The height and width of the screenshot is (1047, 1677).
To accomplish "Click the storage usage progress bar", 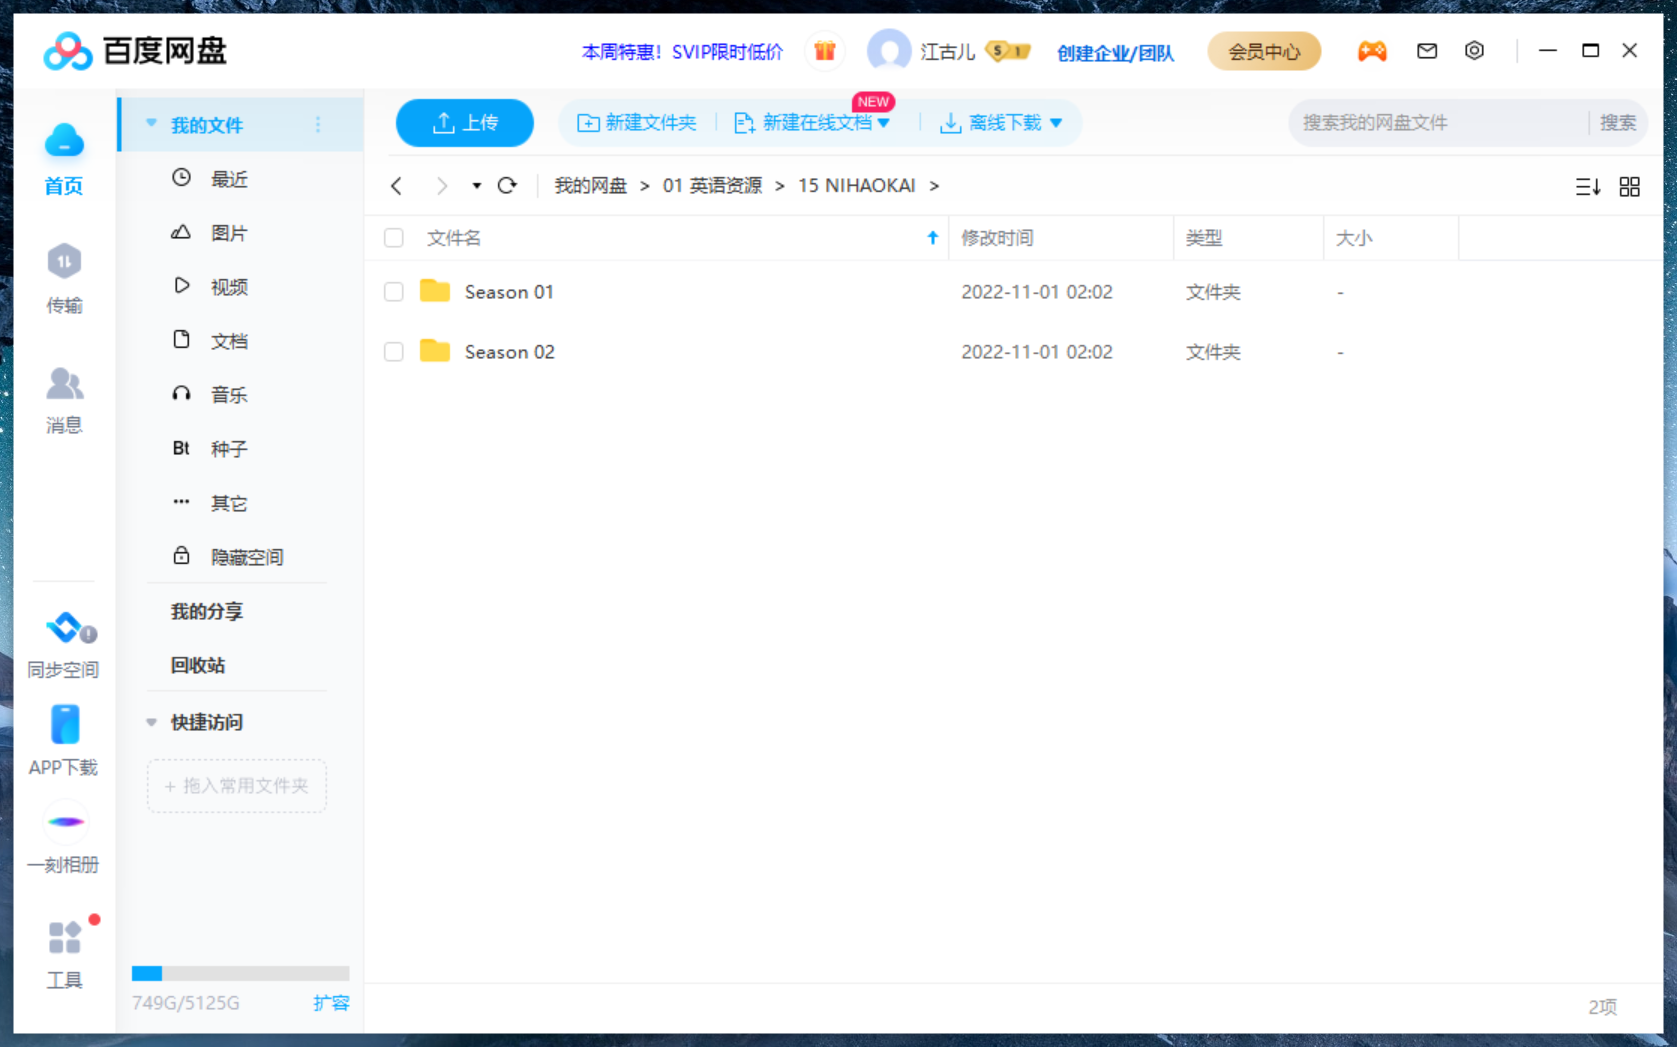I will click(x=240, y=972).
